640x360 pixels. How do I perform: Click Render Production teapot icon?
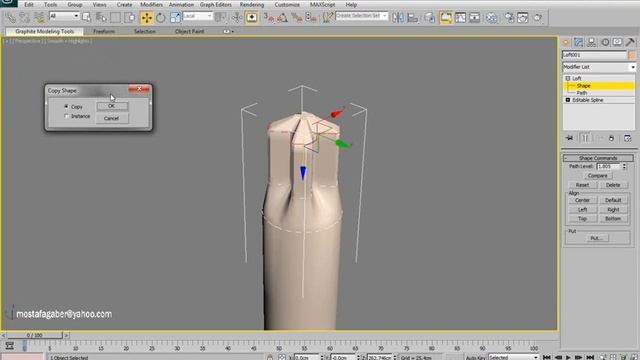tap(538, 18)
